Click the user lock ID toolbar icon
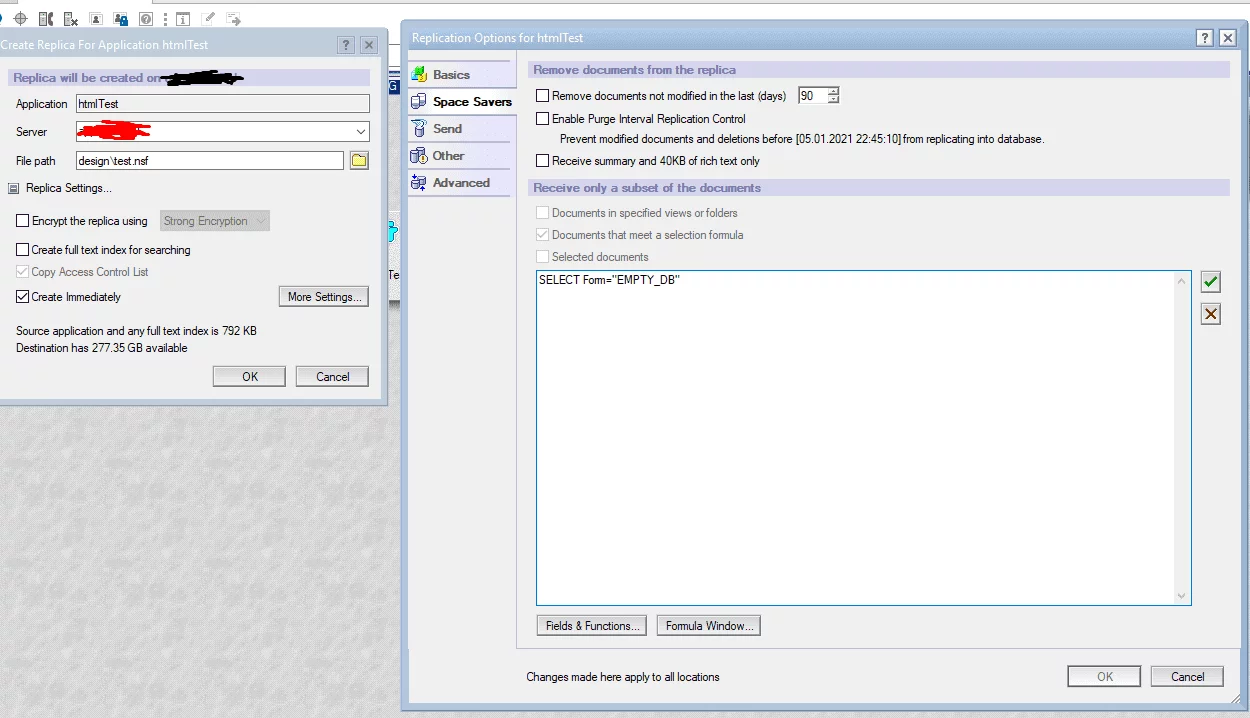This screenshot has width=1250, height=718. [121, 18]
